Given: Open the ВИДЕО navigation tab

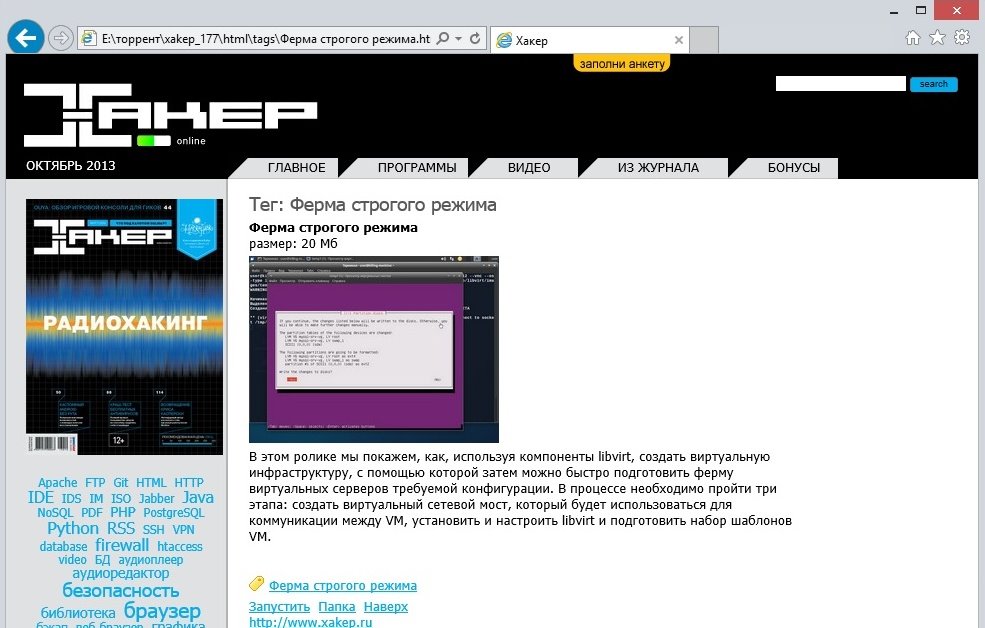Looking at the screenshot, I should pyautogui.click(x=529, y=168).
